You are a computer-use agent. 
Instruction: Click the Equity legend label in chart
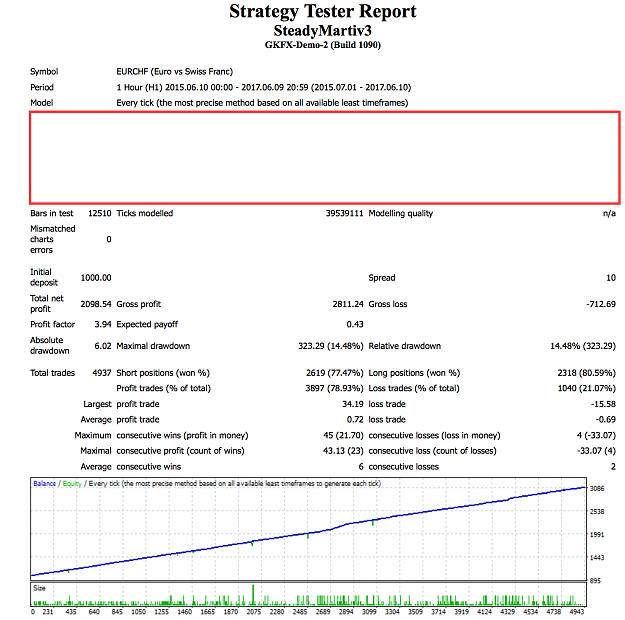coord(72,484)
